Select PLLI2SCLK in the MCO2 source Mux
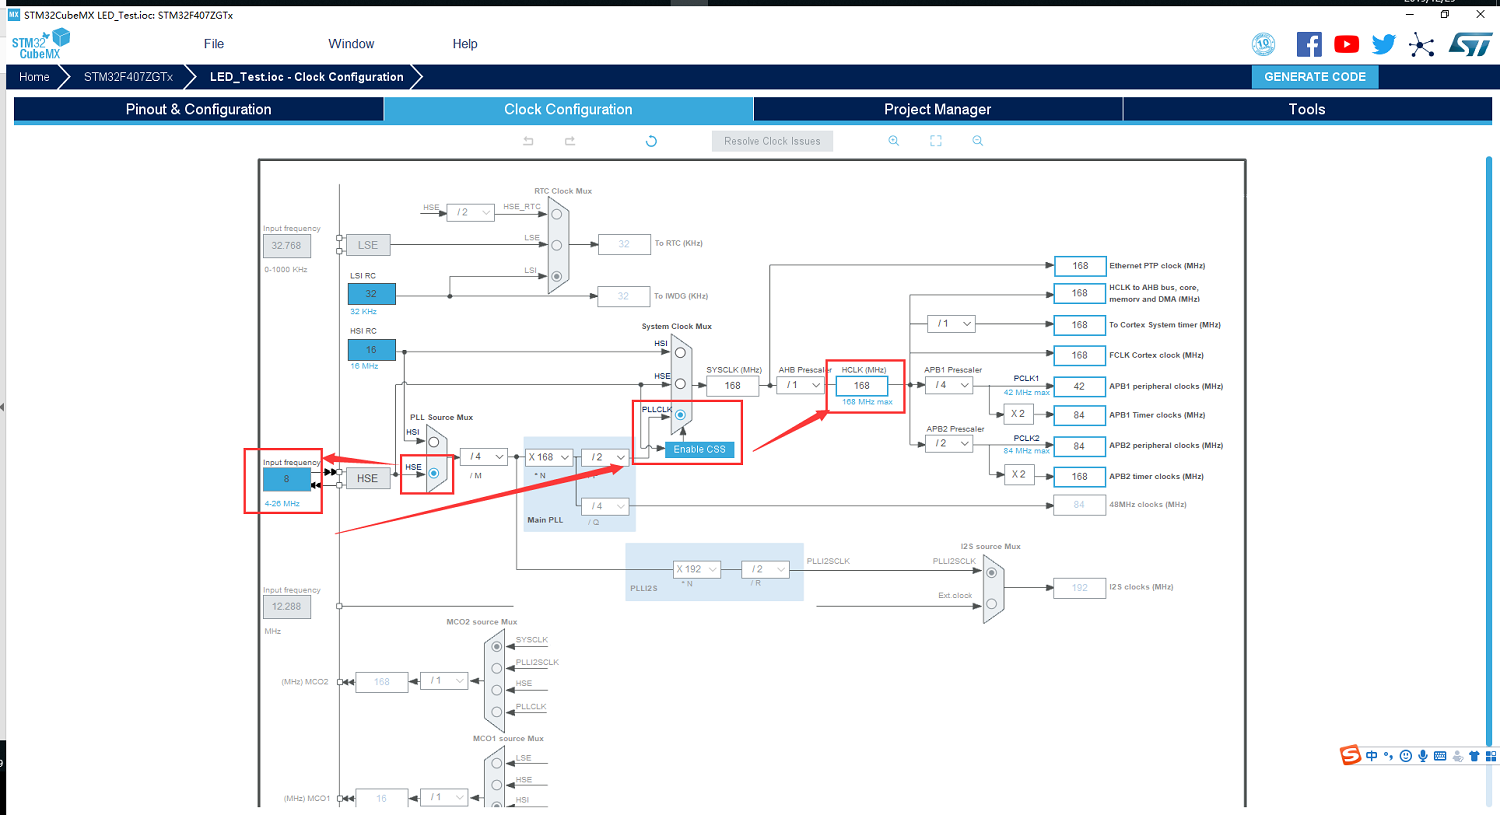 click(x=497, y=668)
